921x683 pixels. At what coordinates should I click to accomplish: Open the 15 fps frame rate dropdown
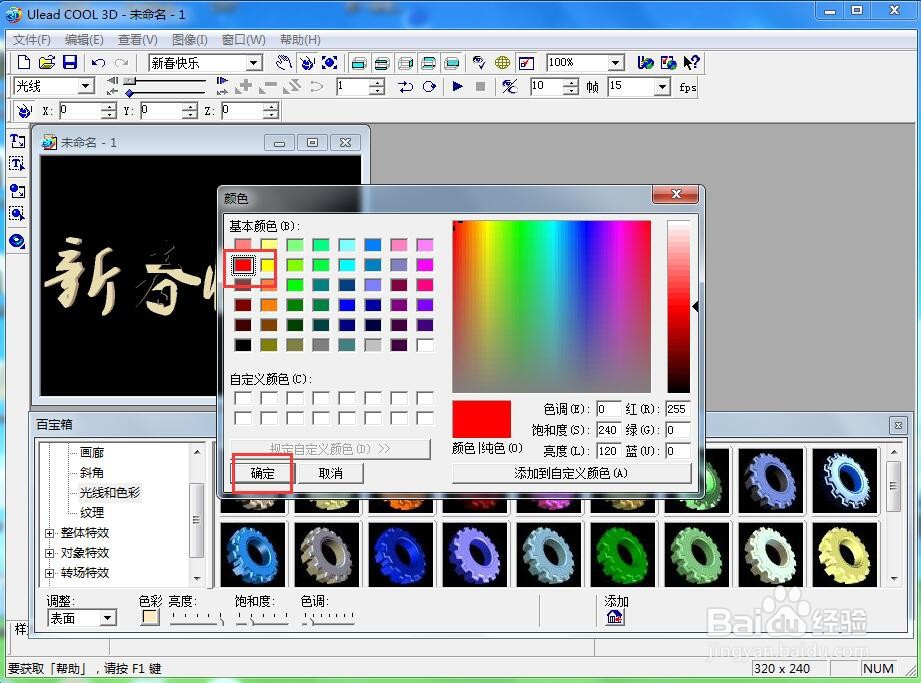click(x=663, y=87)
